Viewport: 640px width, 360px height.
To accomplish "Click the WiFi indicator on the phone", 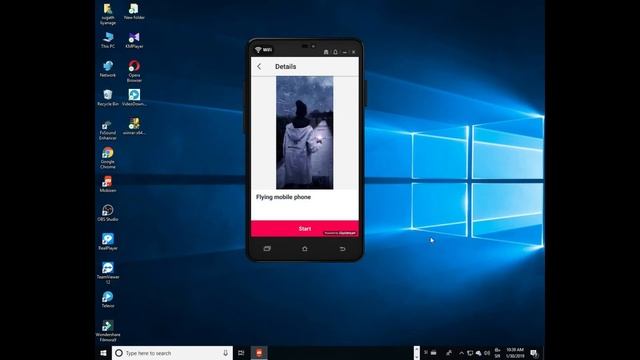I will (263, 50).
